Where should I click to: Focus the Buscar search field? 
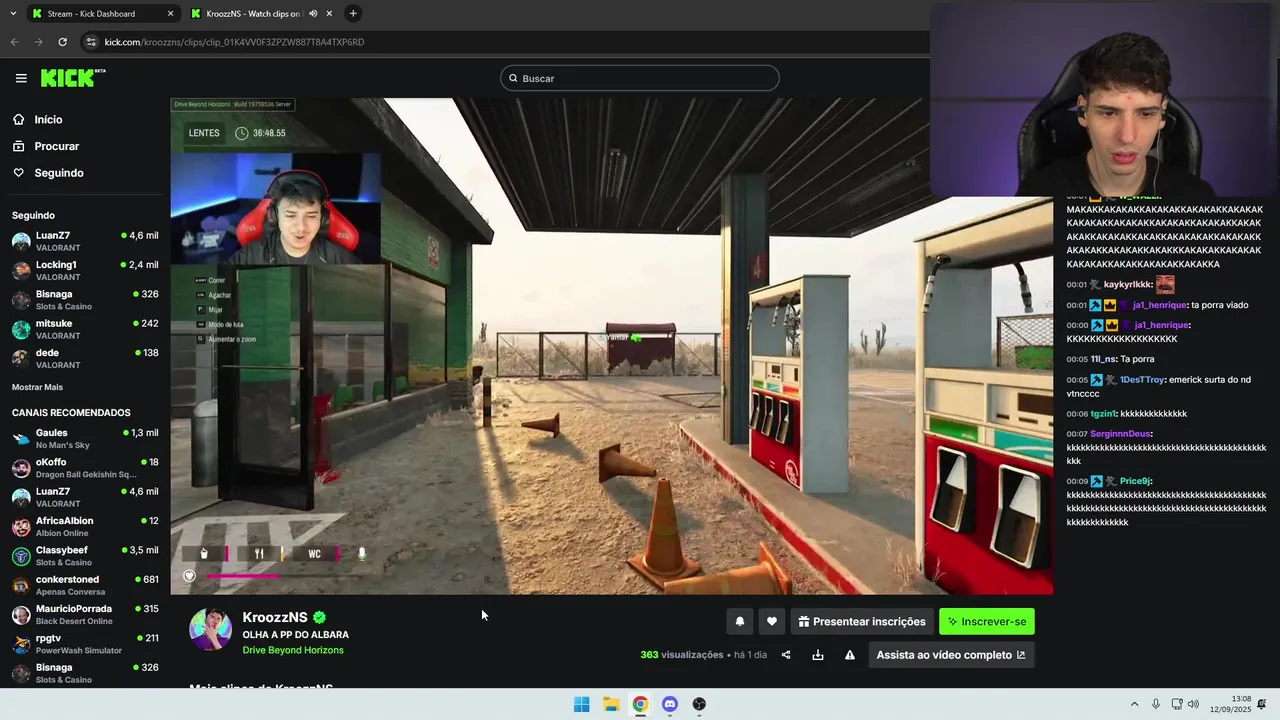[640, 78]
